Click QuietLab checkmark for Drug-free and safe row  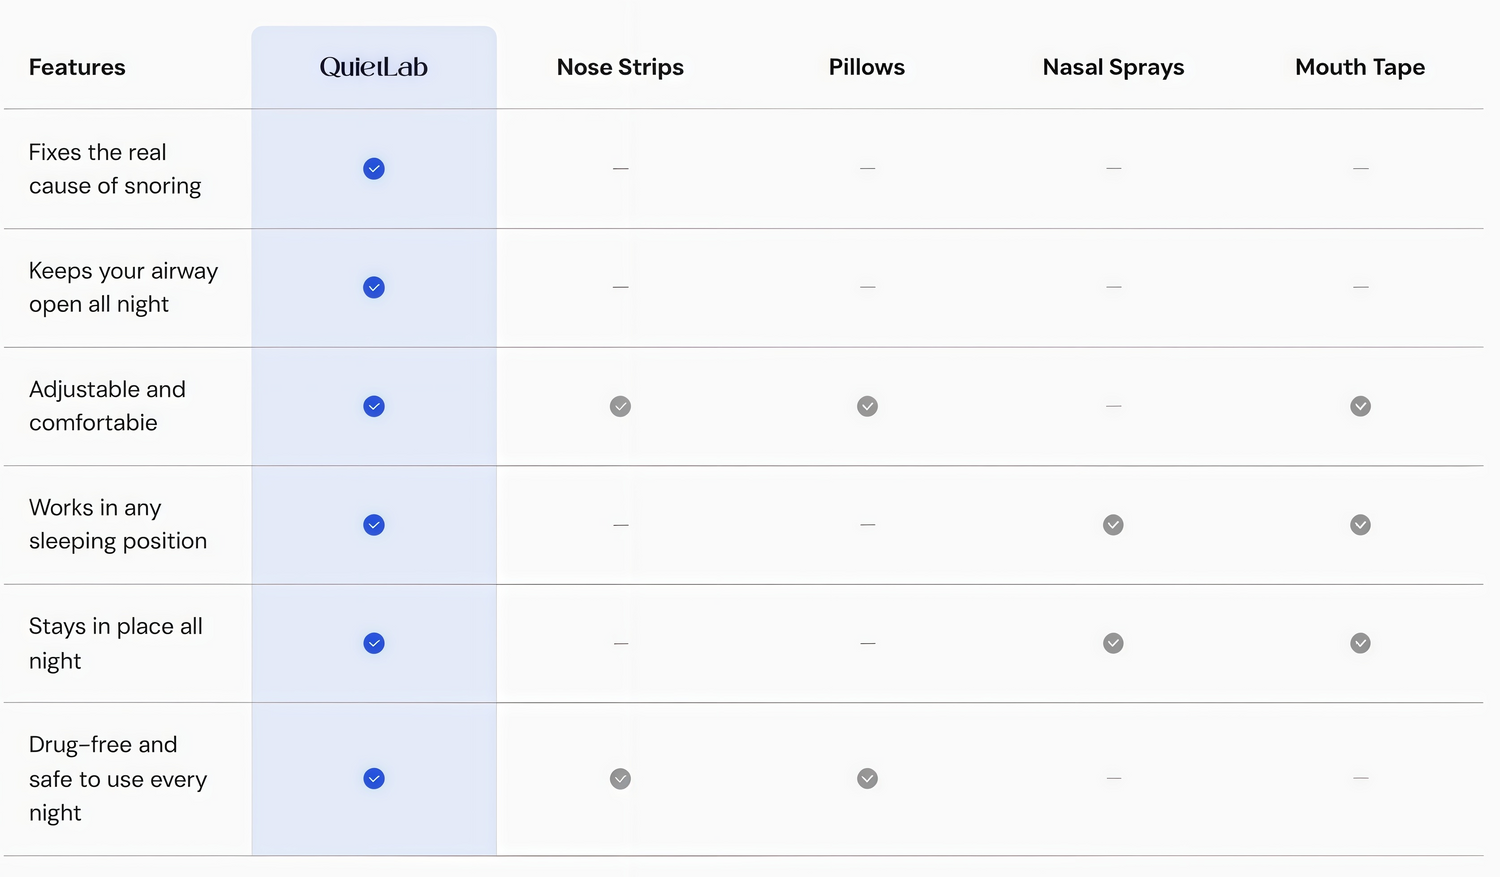coord(374,779)
